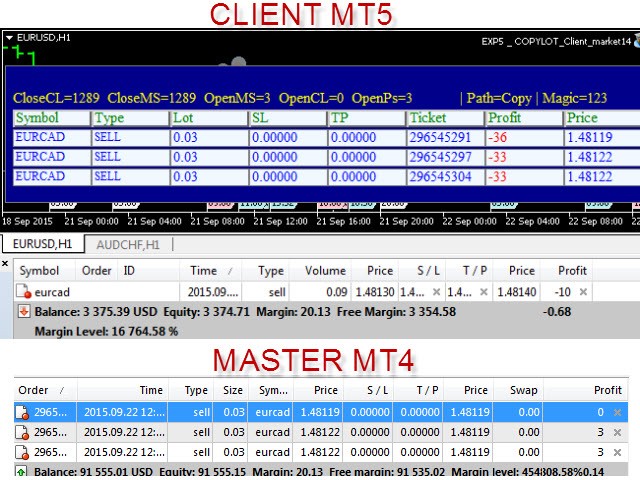The height and width of the screenshot is (480, 640).
Task: Close the MT5 Toolbox panel with X
Action: (x=5, y=264)
